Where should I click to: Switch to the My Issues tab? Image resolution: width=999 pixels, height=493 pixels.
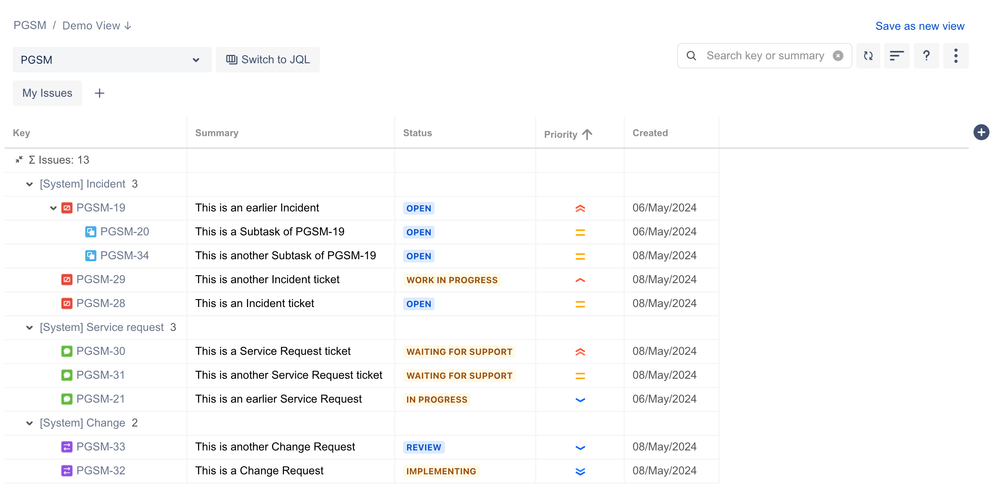click(47, 93)
